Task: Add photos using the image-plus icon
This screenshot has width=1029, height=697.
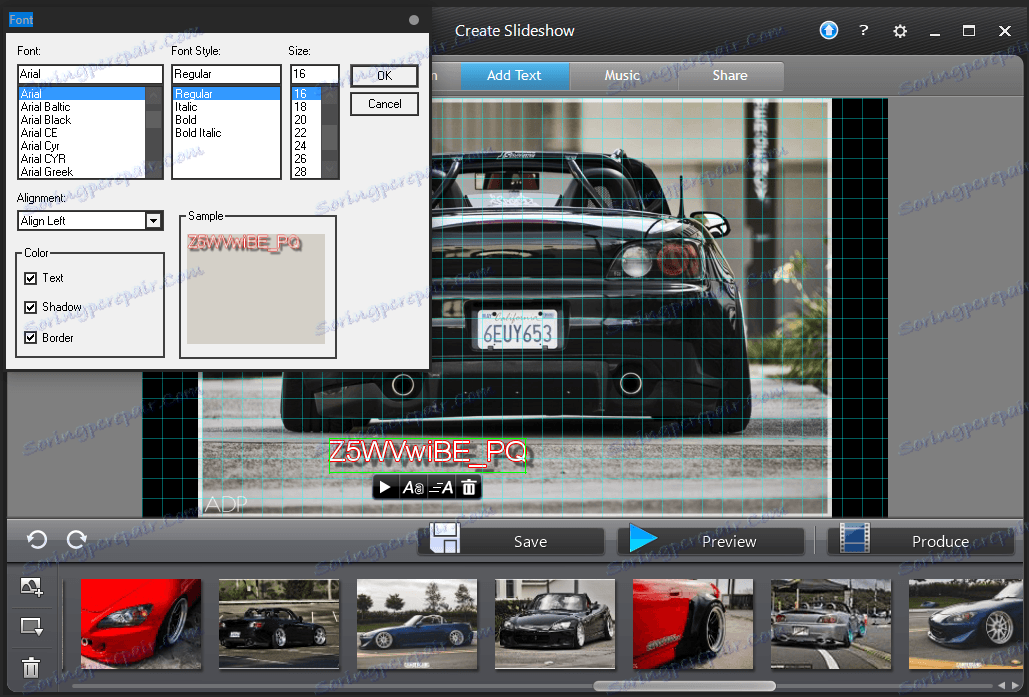Action: [31, 588]
